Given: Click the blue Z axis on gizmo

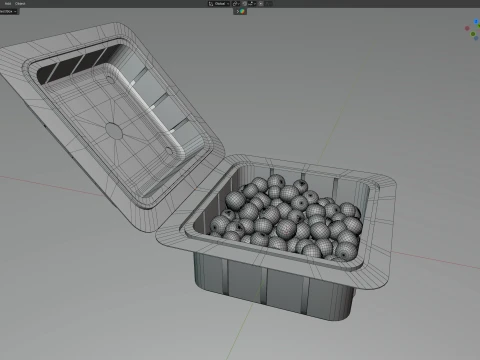Looking at the screenshot, I should 476,21.
